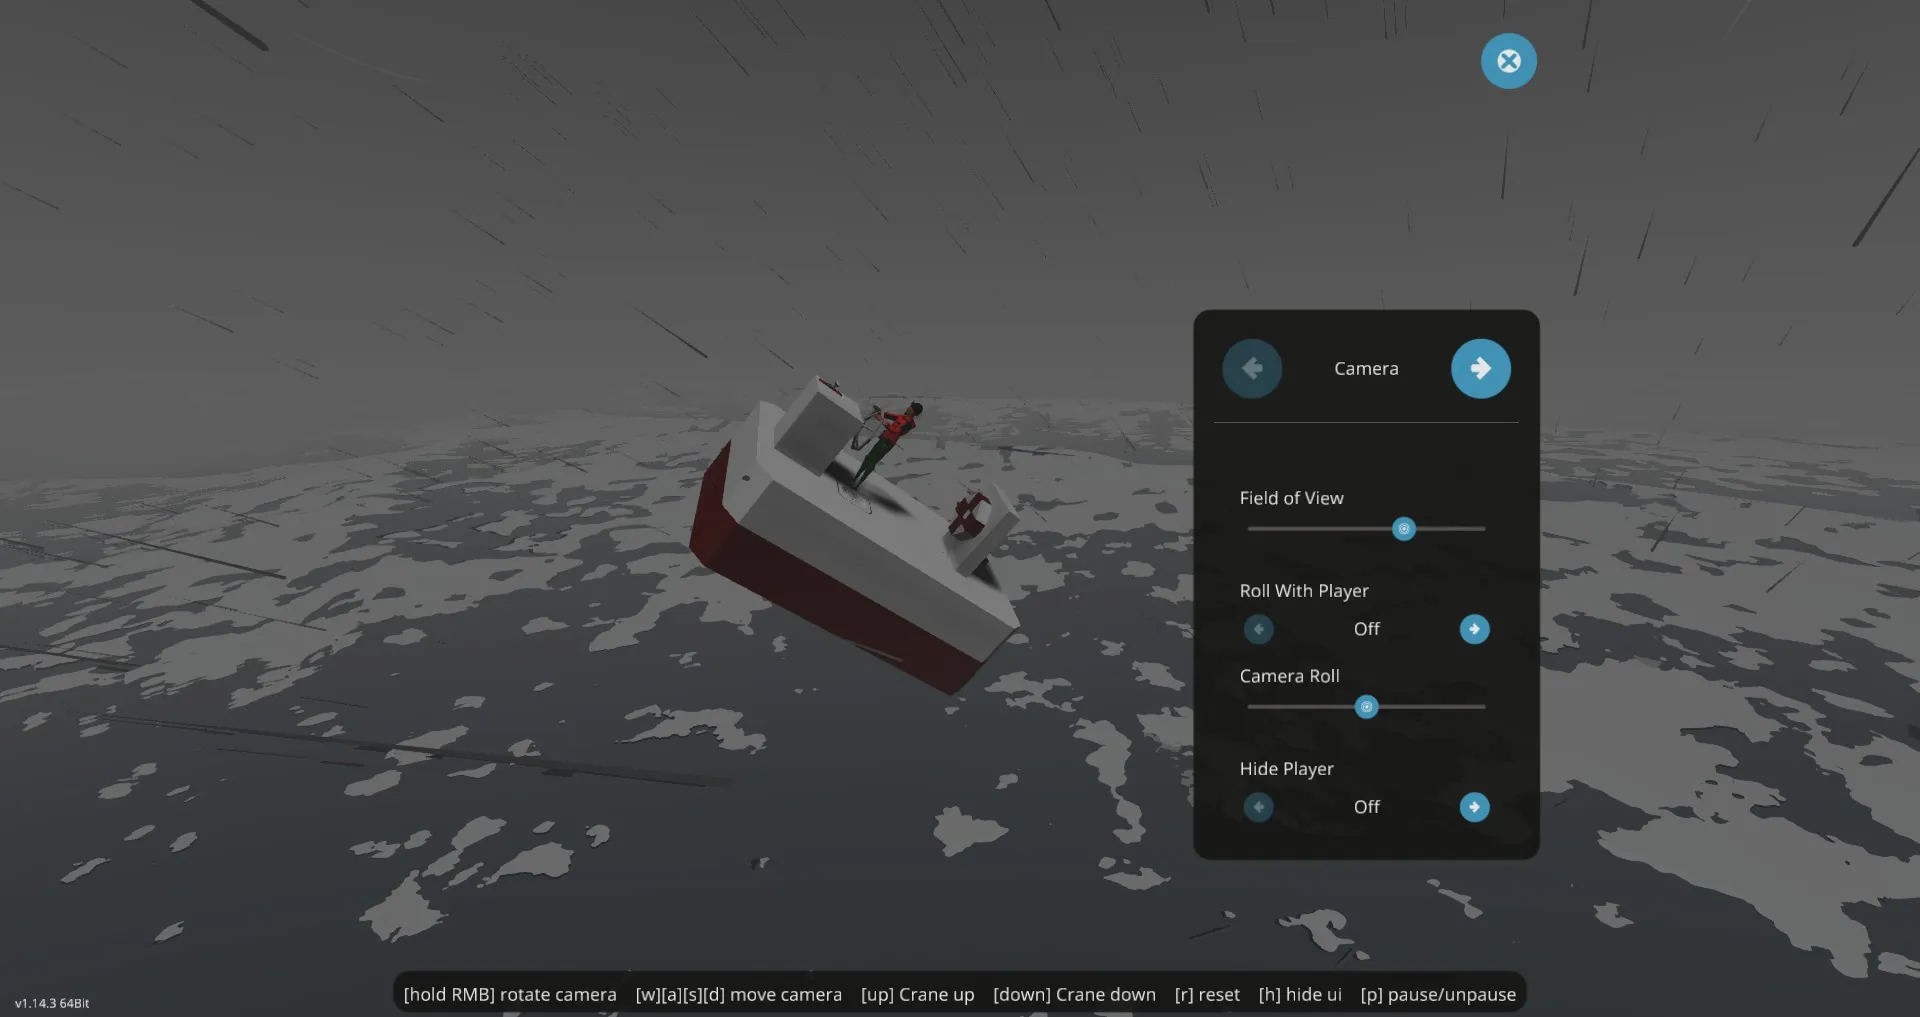
Task: Click the Camera panel title
Action: pos(1366,369)
